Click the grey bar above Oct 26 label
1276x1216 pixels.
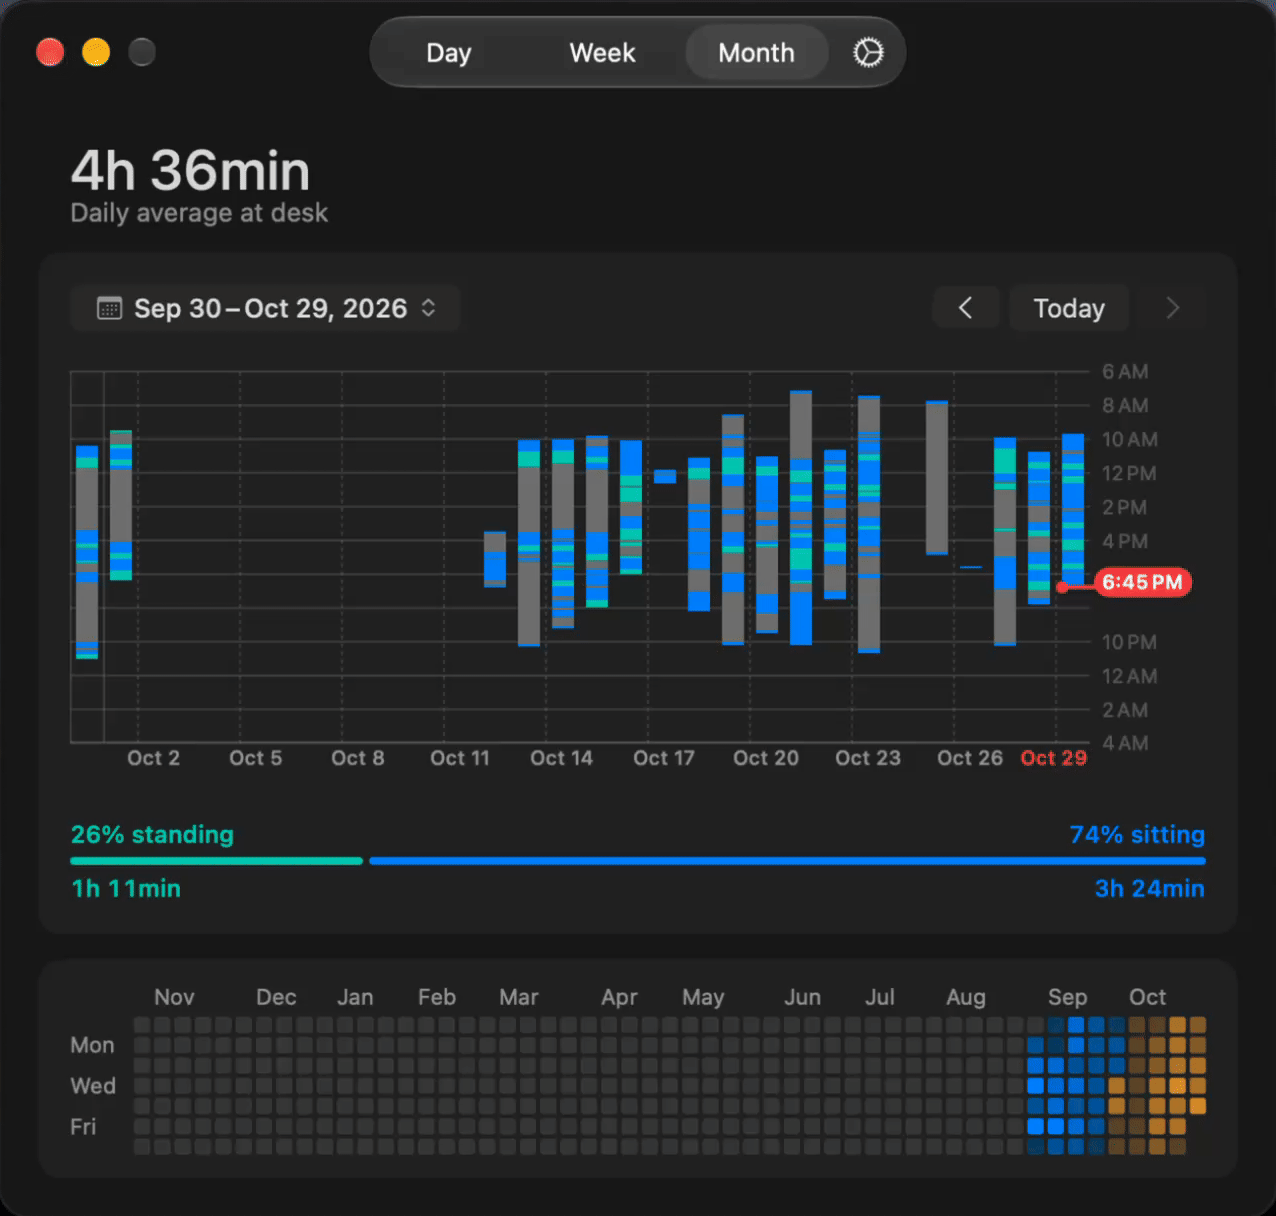(x=937, y=477)
